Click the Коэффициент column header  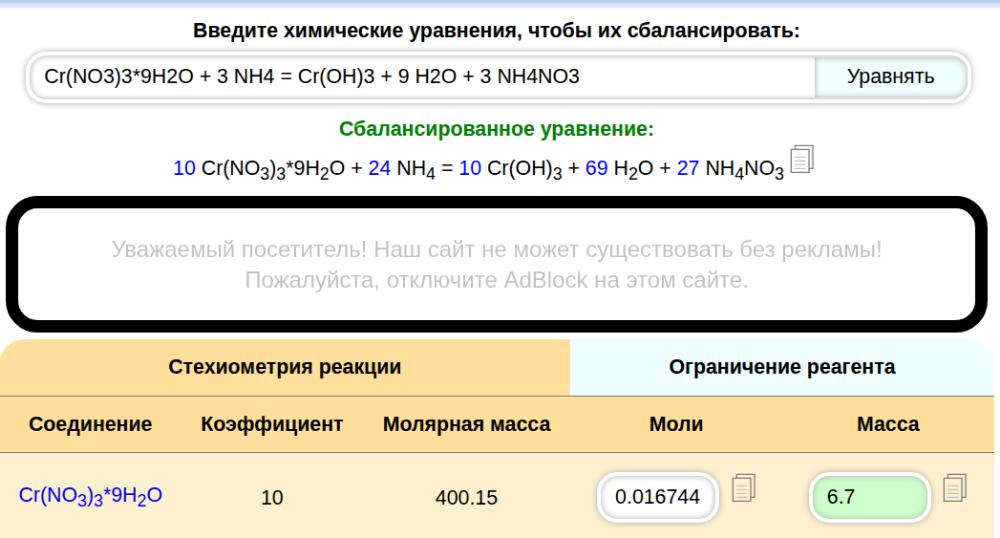272,424
